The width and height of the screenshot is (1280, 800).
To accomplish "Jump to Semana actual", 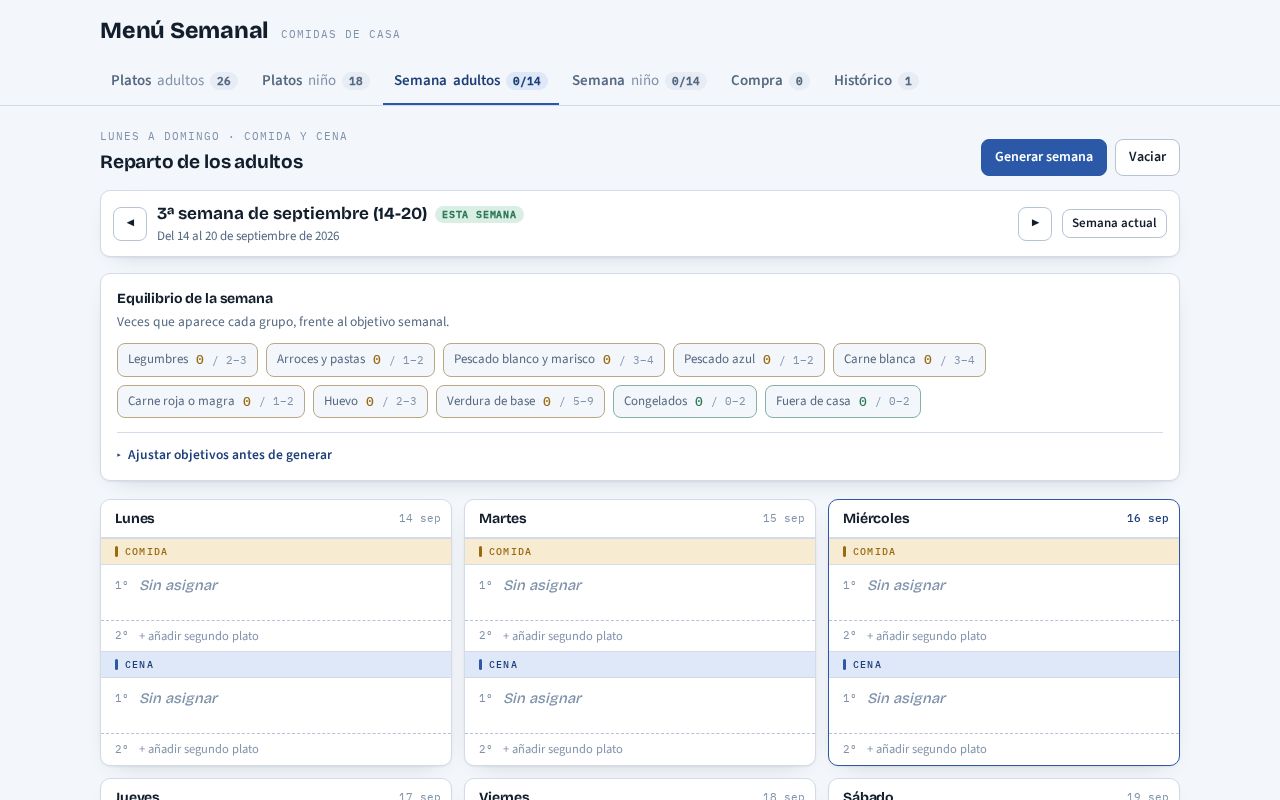I will 1114,223.
